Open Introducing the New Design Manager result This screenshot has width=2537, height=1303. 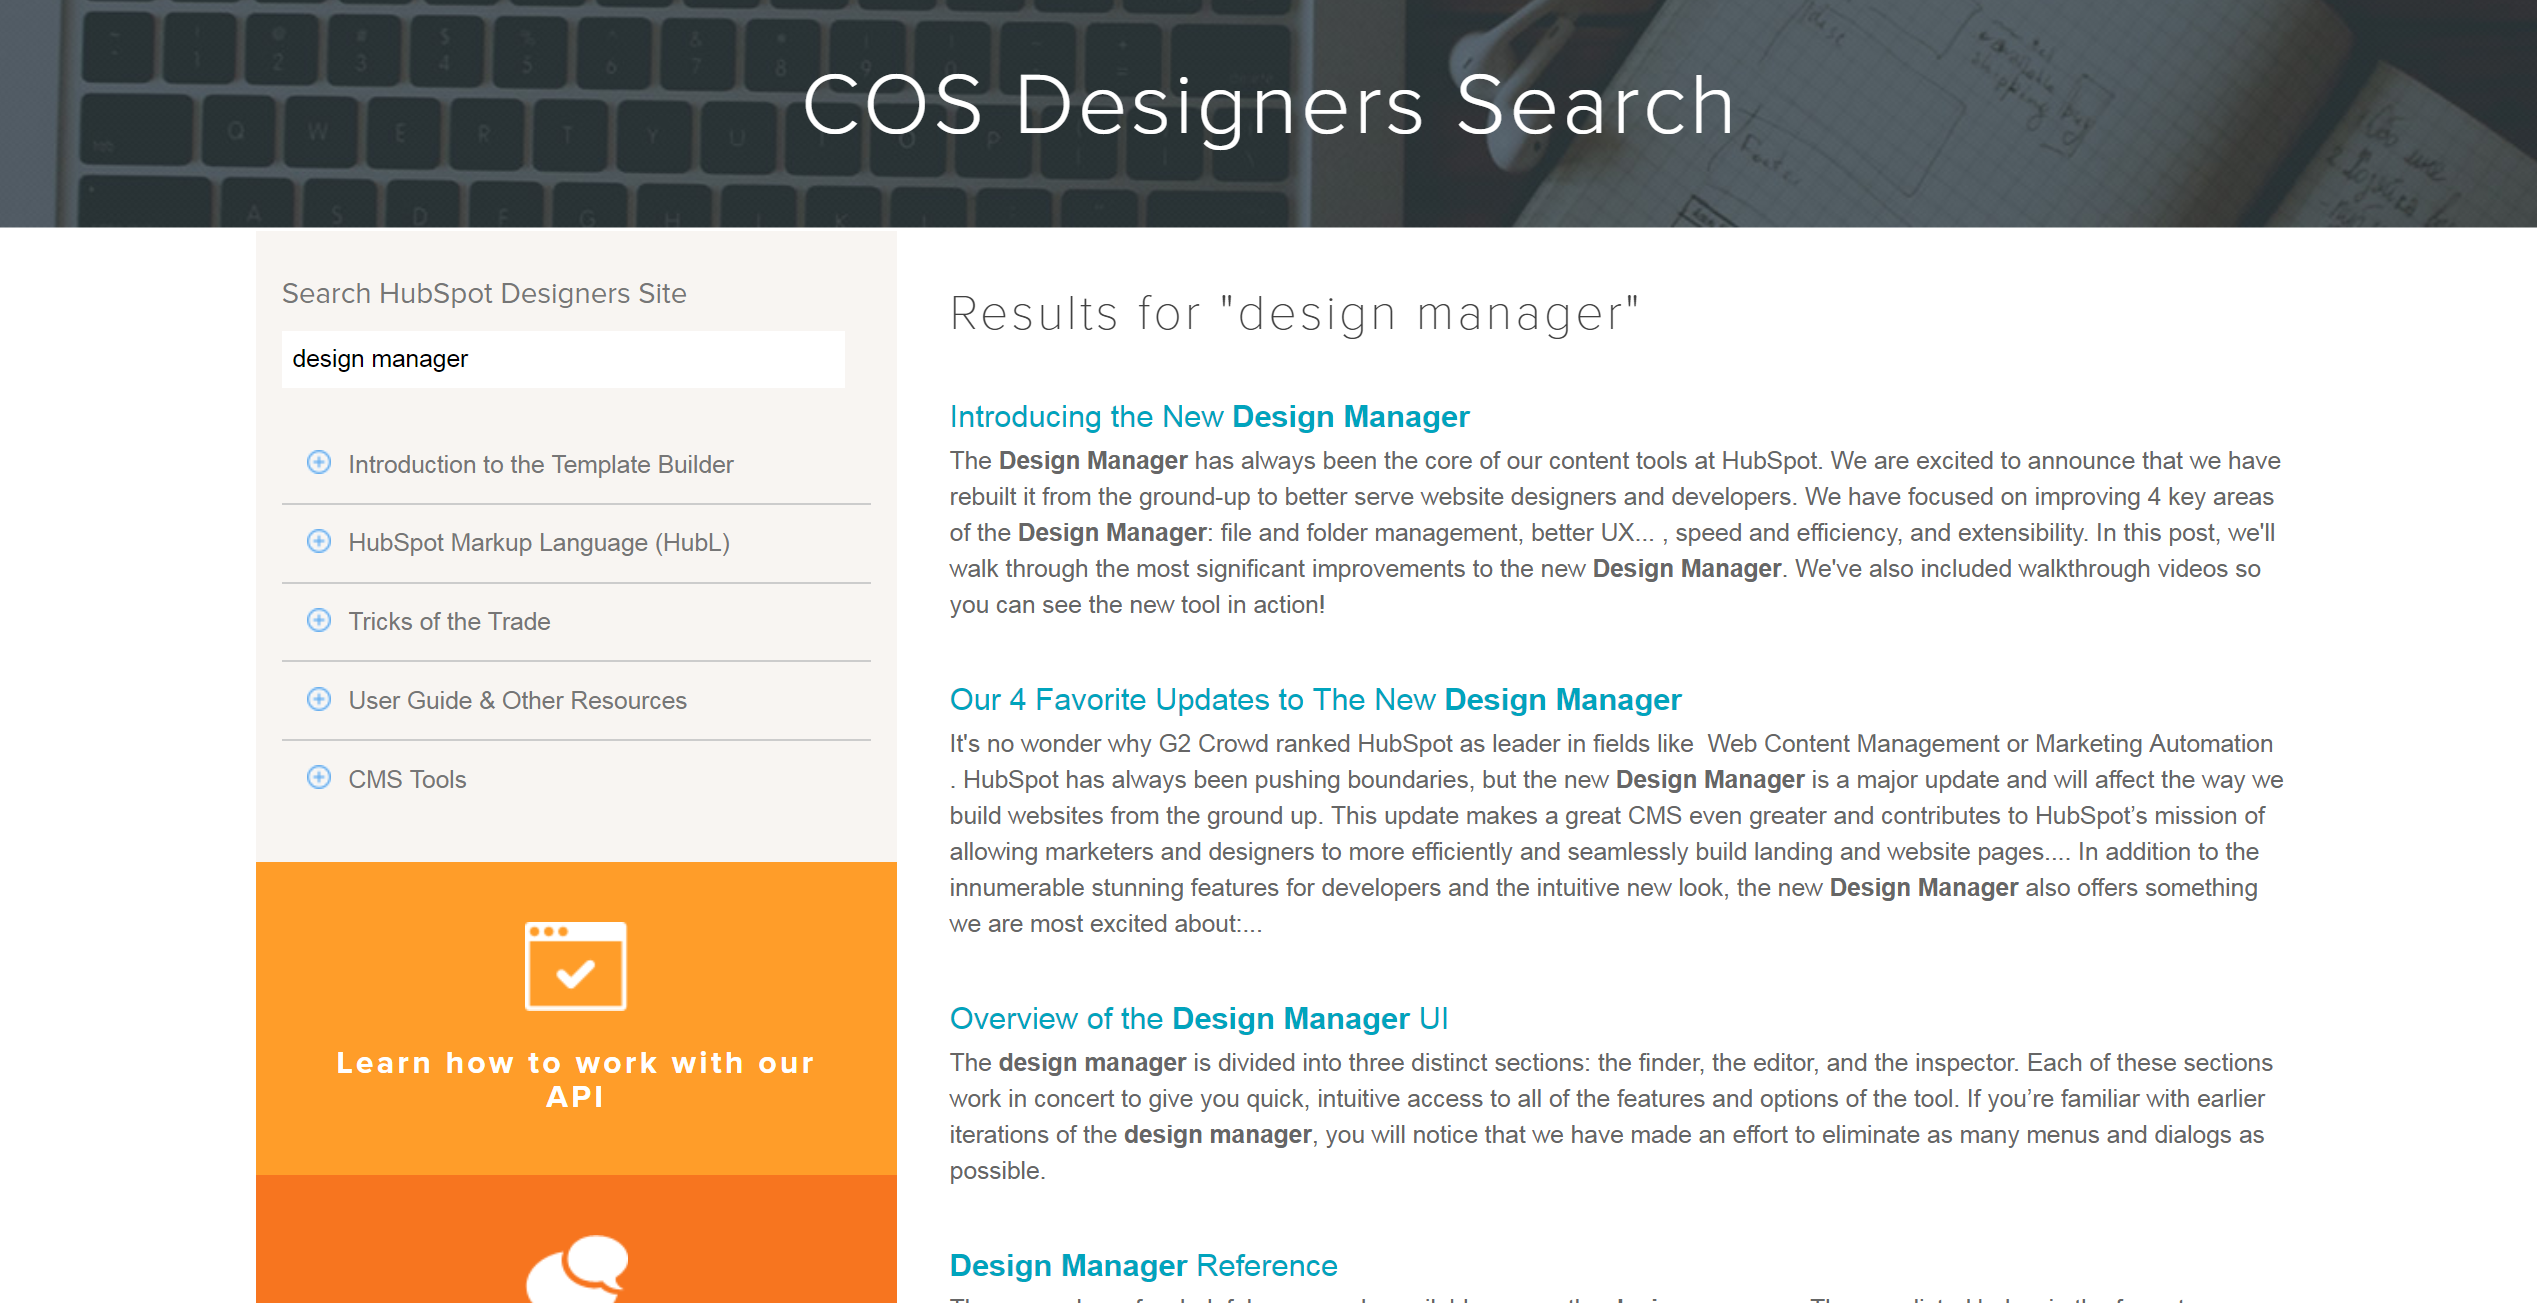point(1209,417)
